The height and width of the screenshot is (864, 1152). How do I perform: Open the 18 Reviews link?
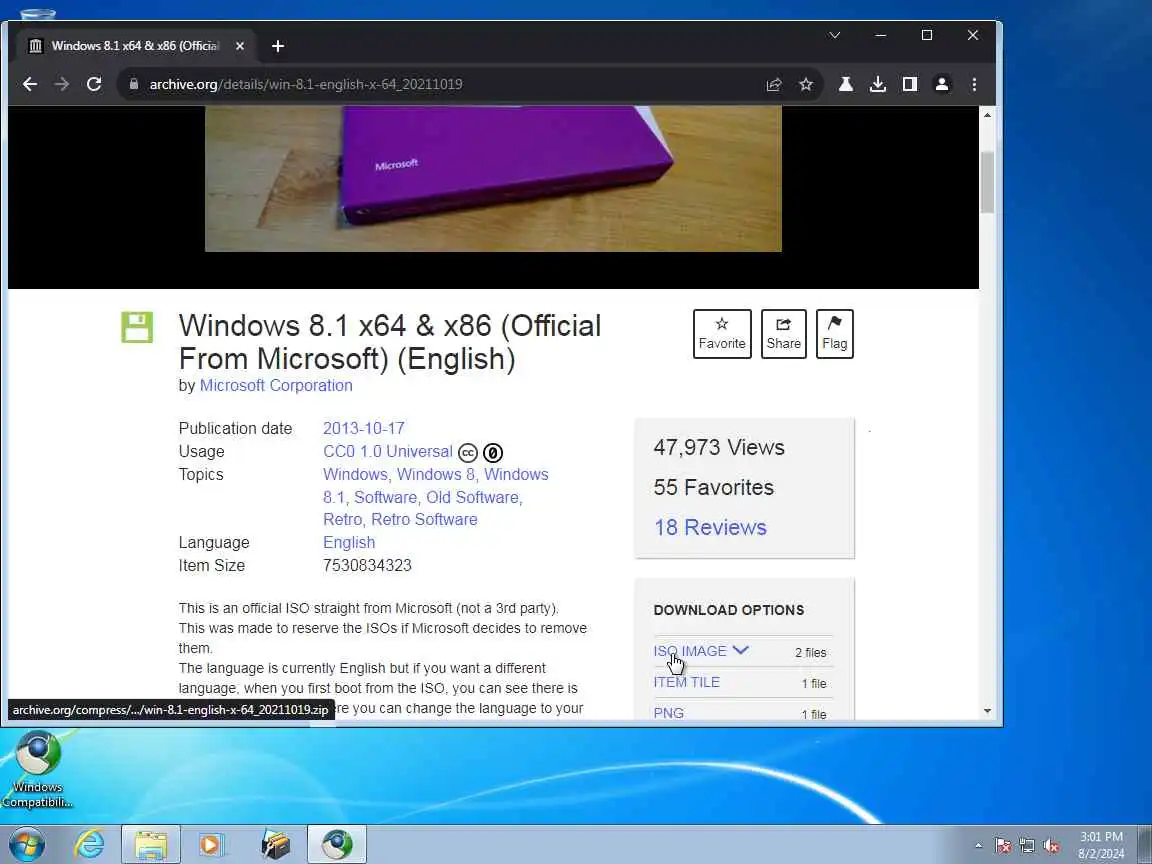click(x=710, y=528)
